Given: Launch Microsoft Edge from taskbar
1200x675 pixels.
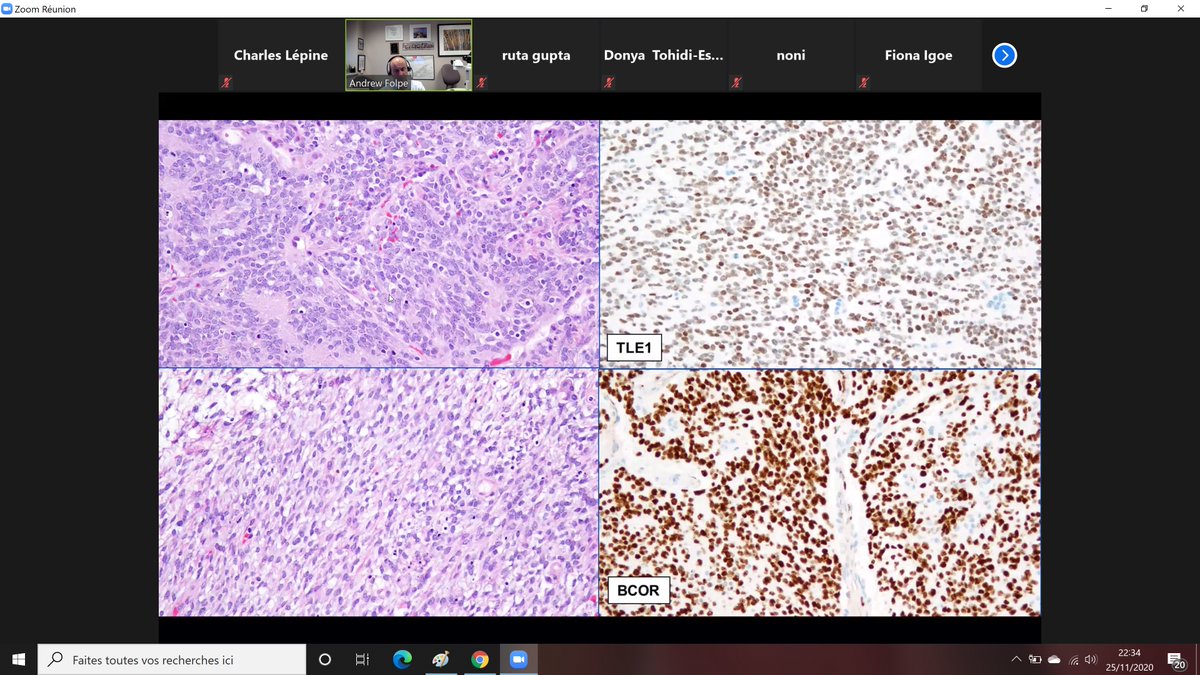Looking at the screenshot, I should click(x=402, y=659).
